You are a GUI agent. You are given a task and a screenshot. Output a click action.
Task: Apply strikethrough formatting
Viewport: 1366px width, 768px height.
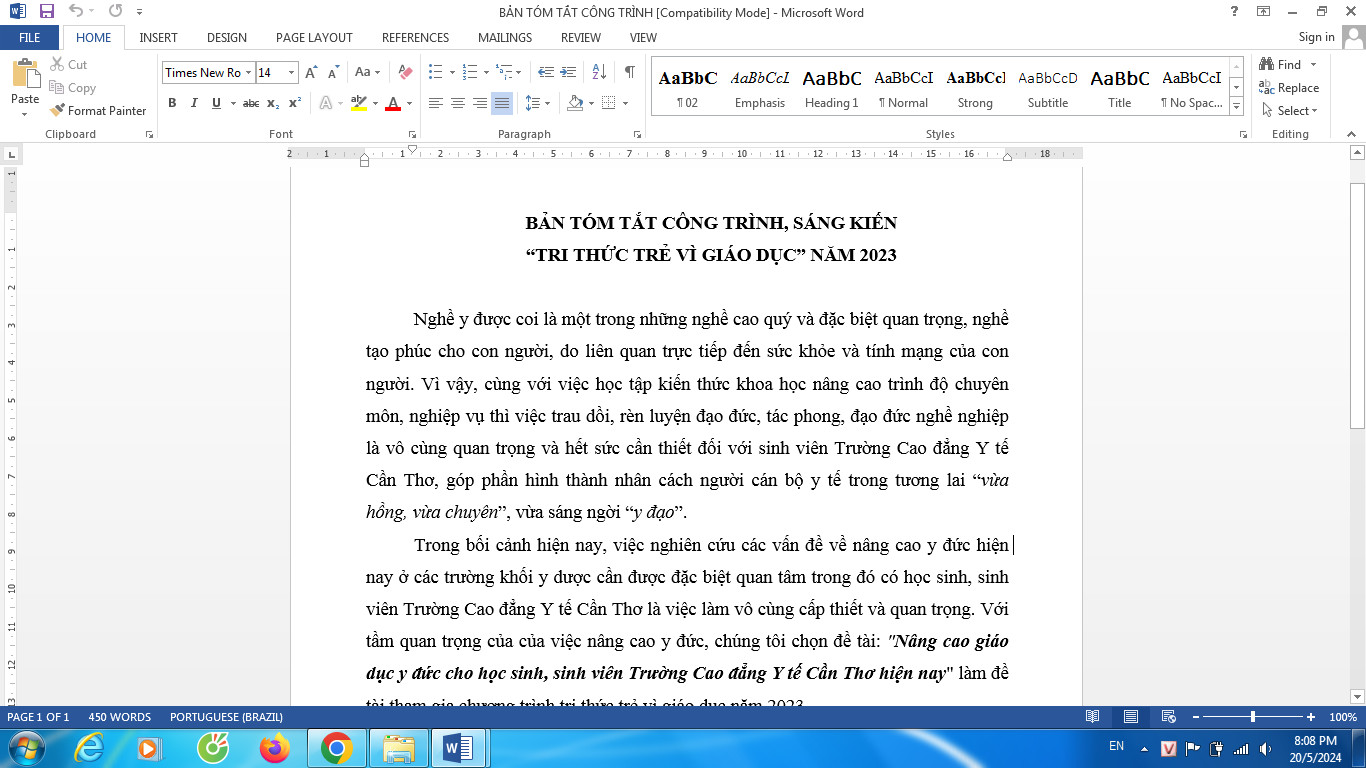tap(251, 103)
